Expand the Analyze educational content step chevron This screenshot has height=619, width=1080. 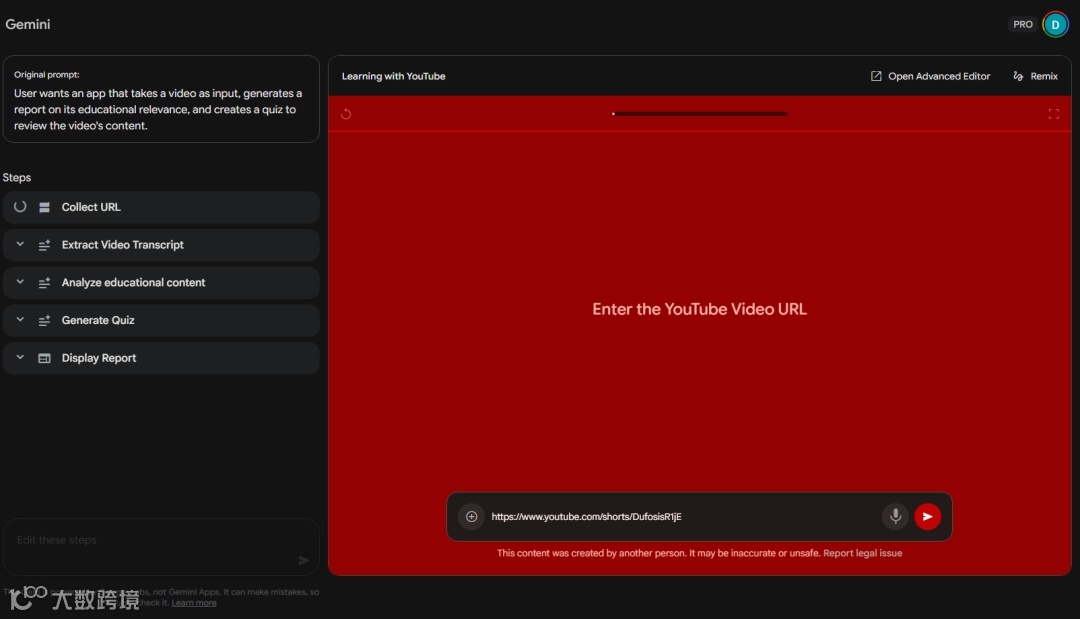20,282
